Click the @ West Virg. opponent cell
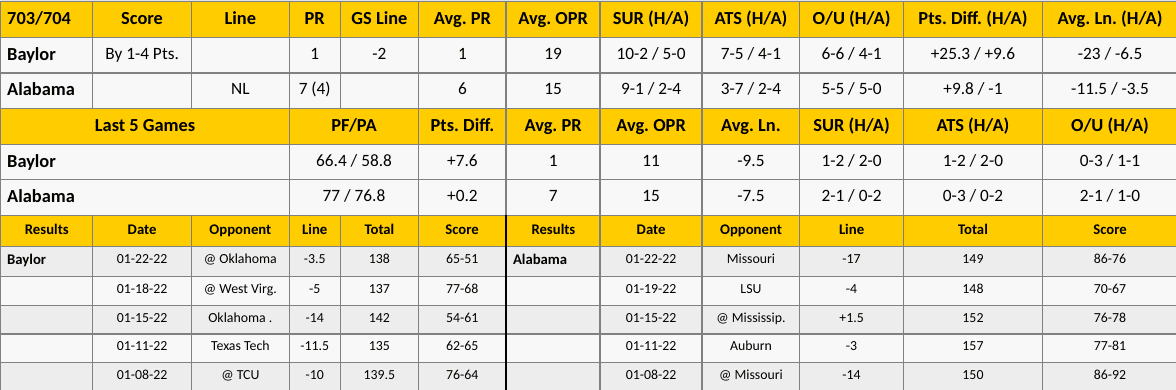Screen dimensions: 1176x390 coord(240,289)
